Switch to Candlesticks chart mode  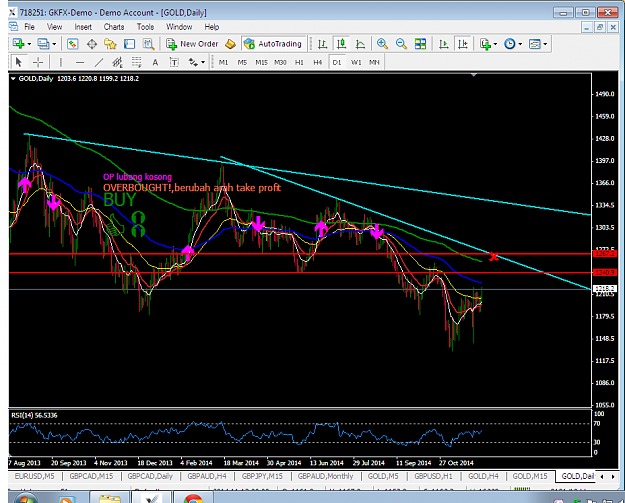341,44
